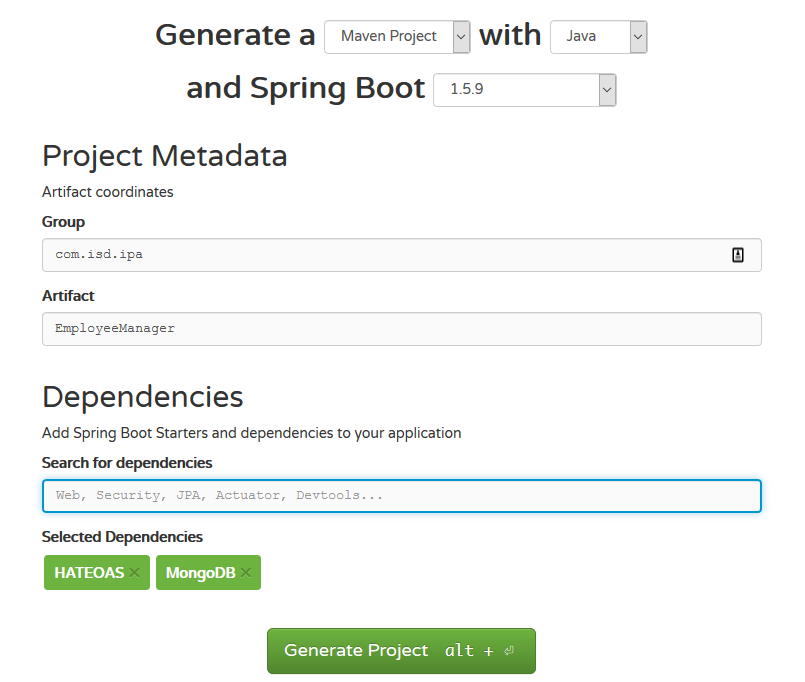Remove the HATEOAS dependency via its X

point(135,573)
